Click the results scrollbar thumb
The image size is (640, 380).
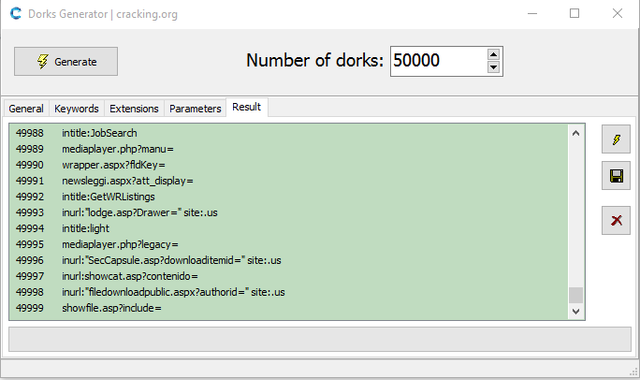[x=576, y=295]
